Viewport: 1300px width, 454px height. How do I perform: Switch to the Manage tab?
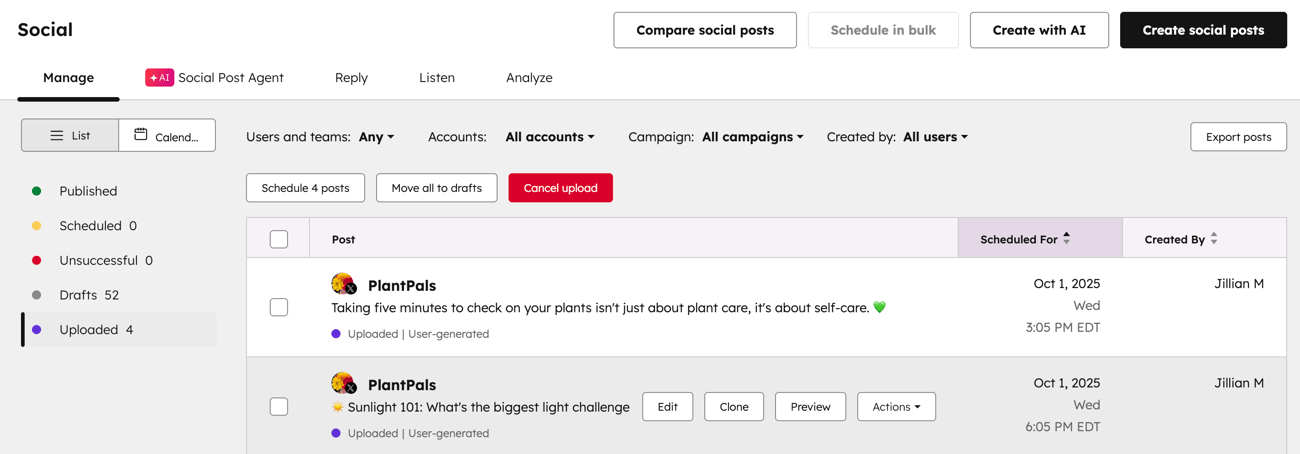point(68,78)
